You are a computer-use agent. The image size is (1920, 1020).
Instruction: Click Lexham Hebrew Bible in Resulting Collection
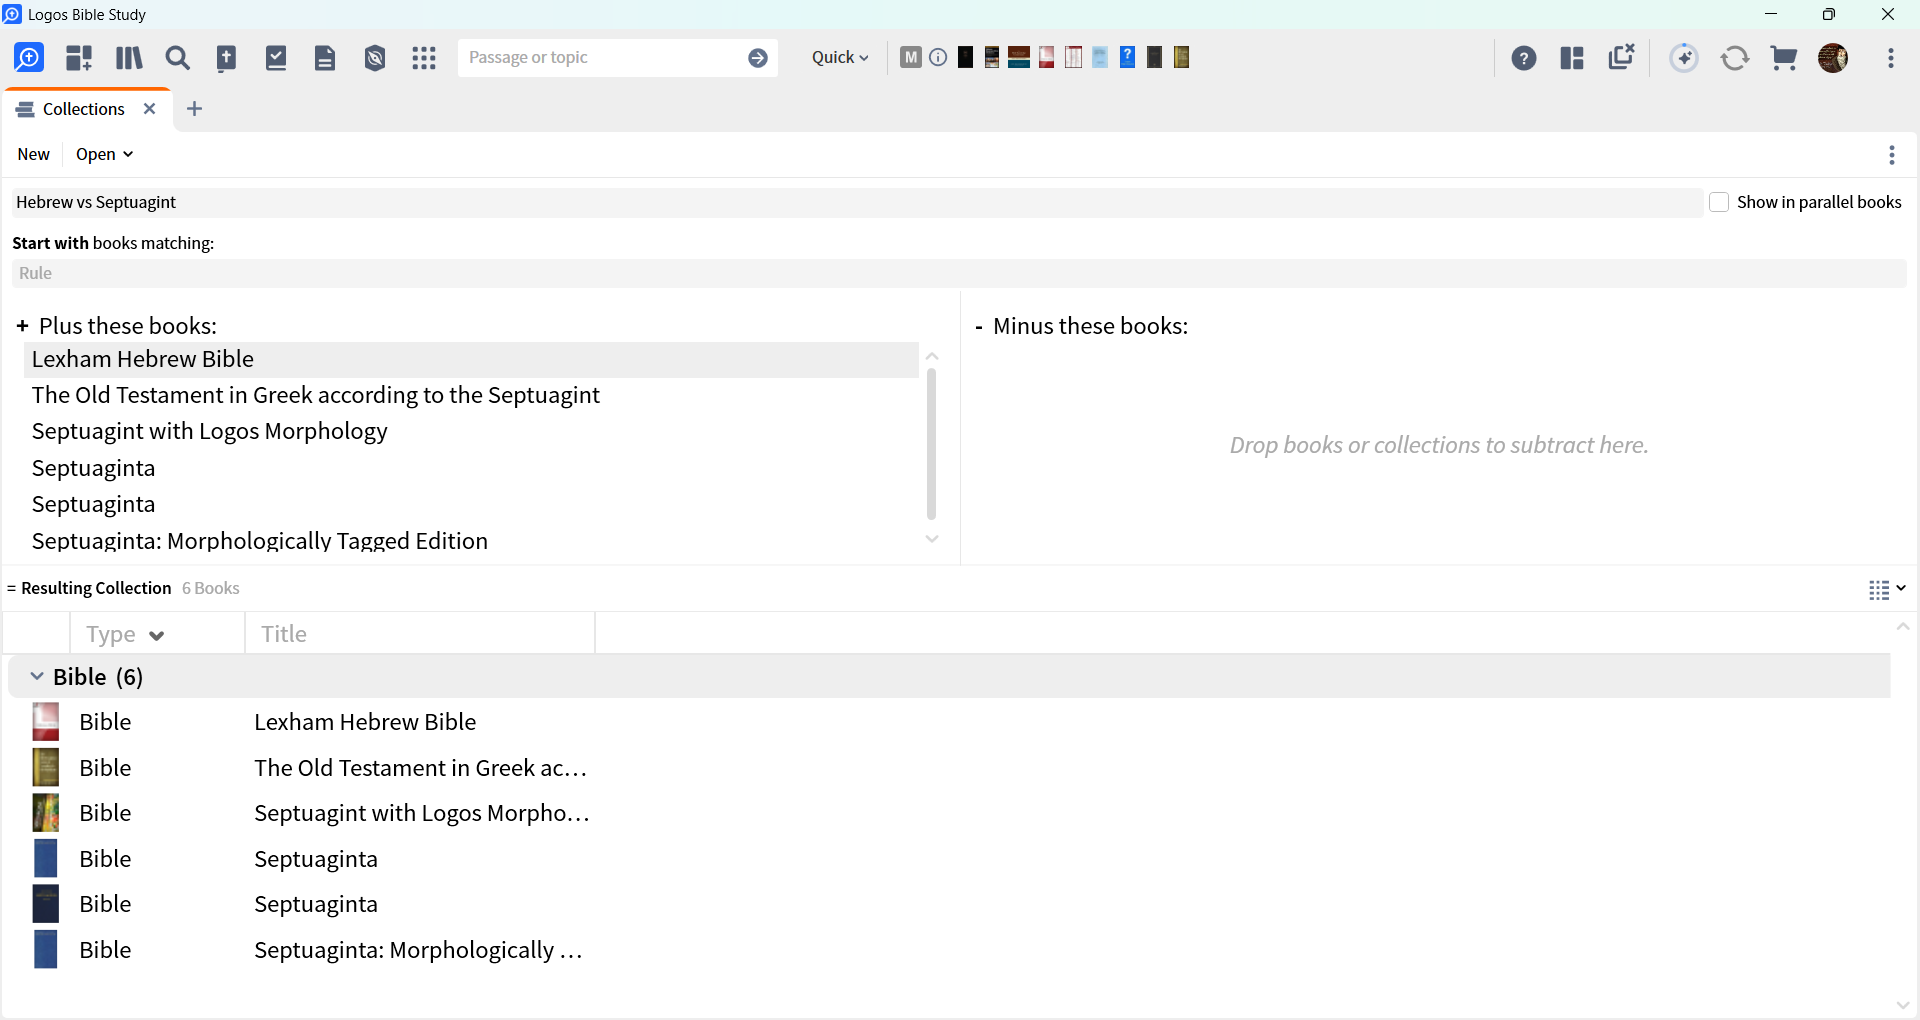[364, 722]
